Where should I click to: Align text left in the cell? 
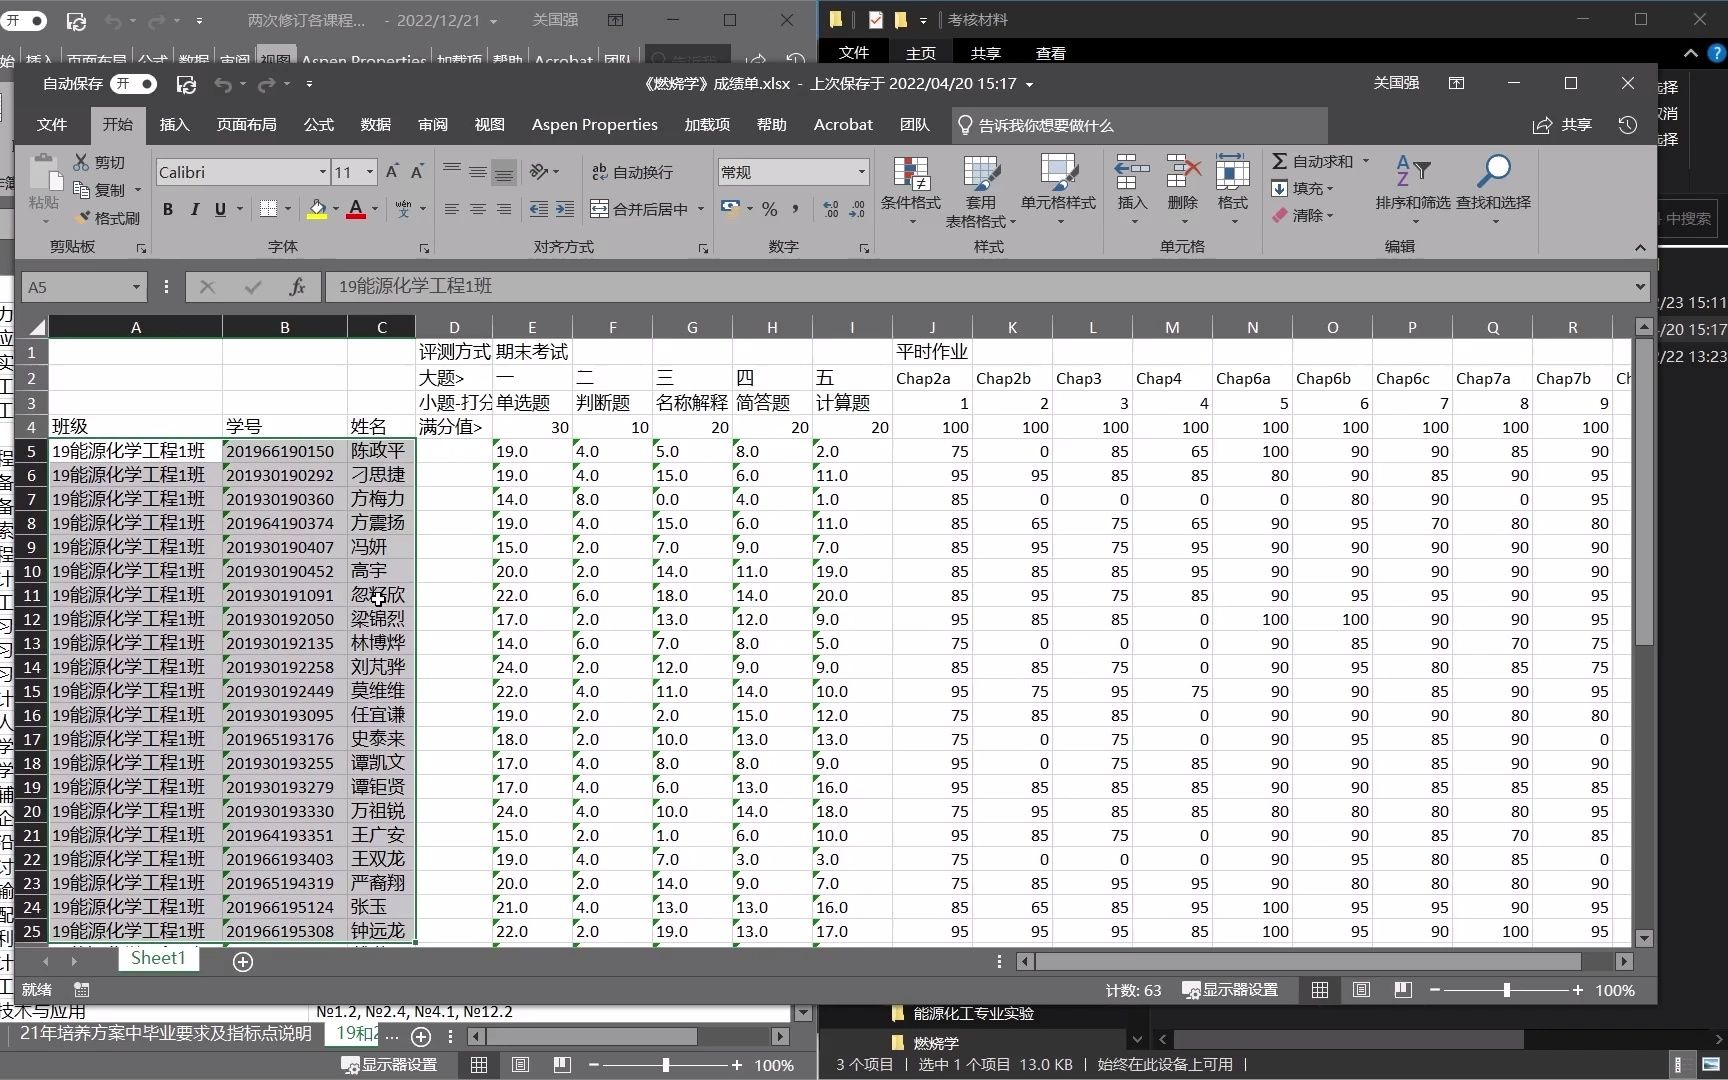click(x=452, y=209)
